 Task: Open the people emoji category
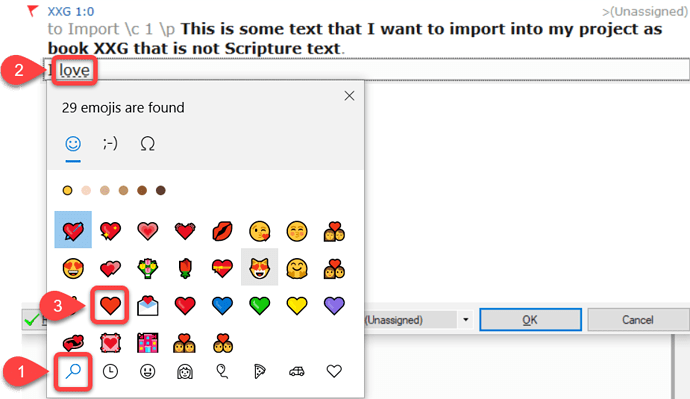click(x=185, y=372)
